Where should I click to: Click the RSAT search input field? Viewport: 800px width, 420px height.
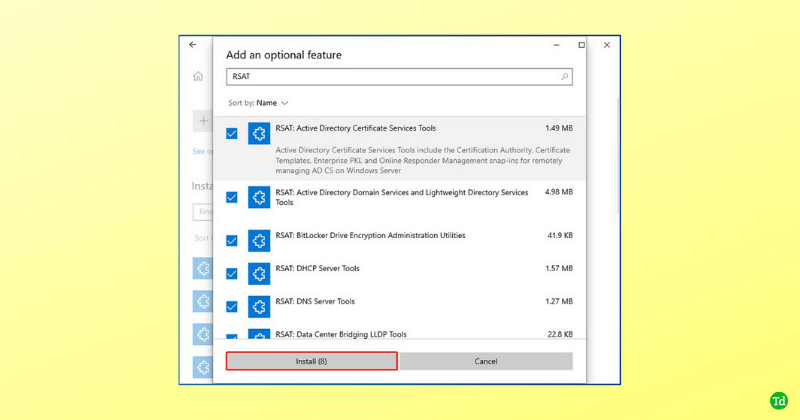[399, 77]
